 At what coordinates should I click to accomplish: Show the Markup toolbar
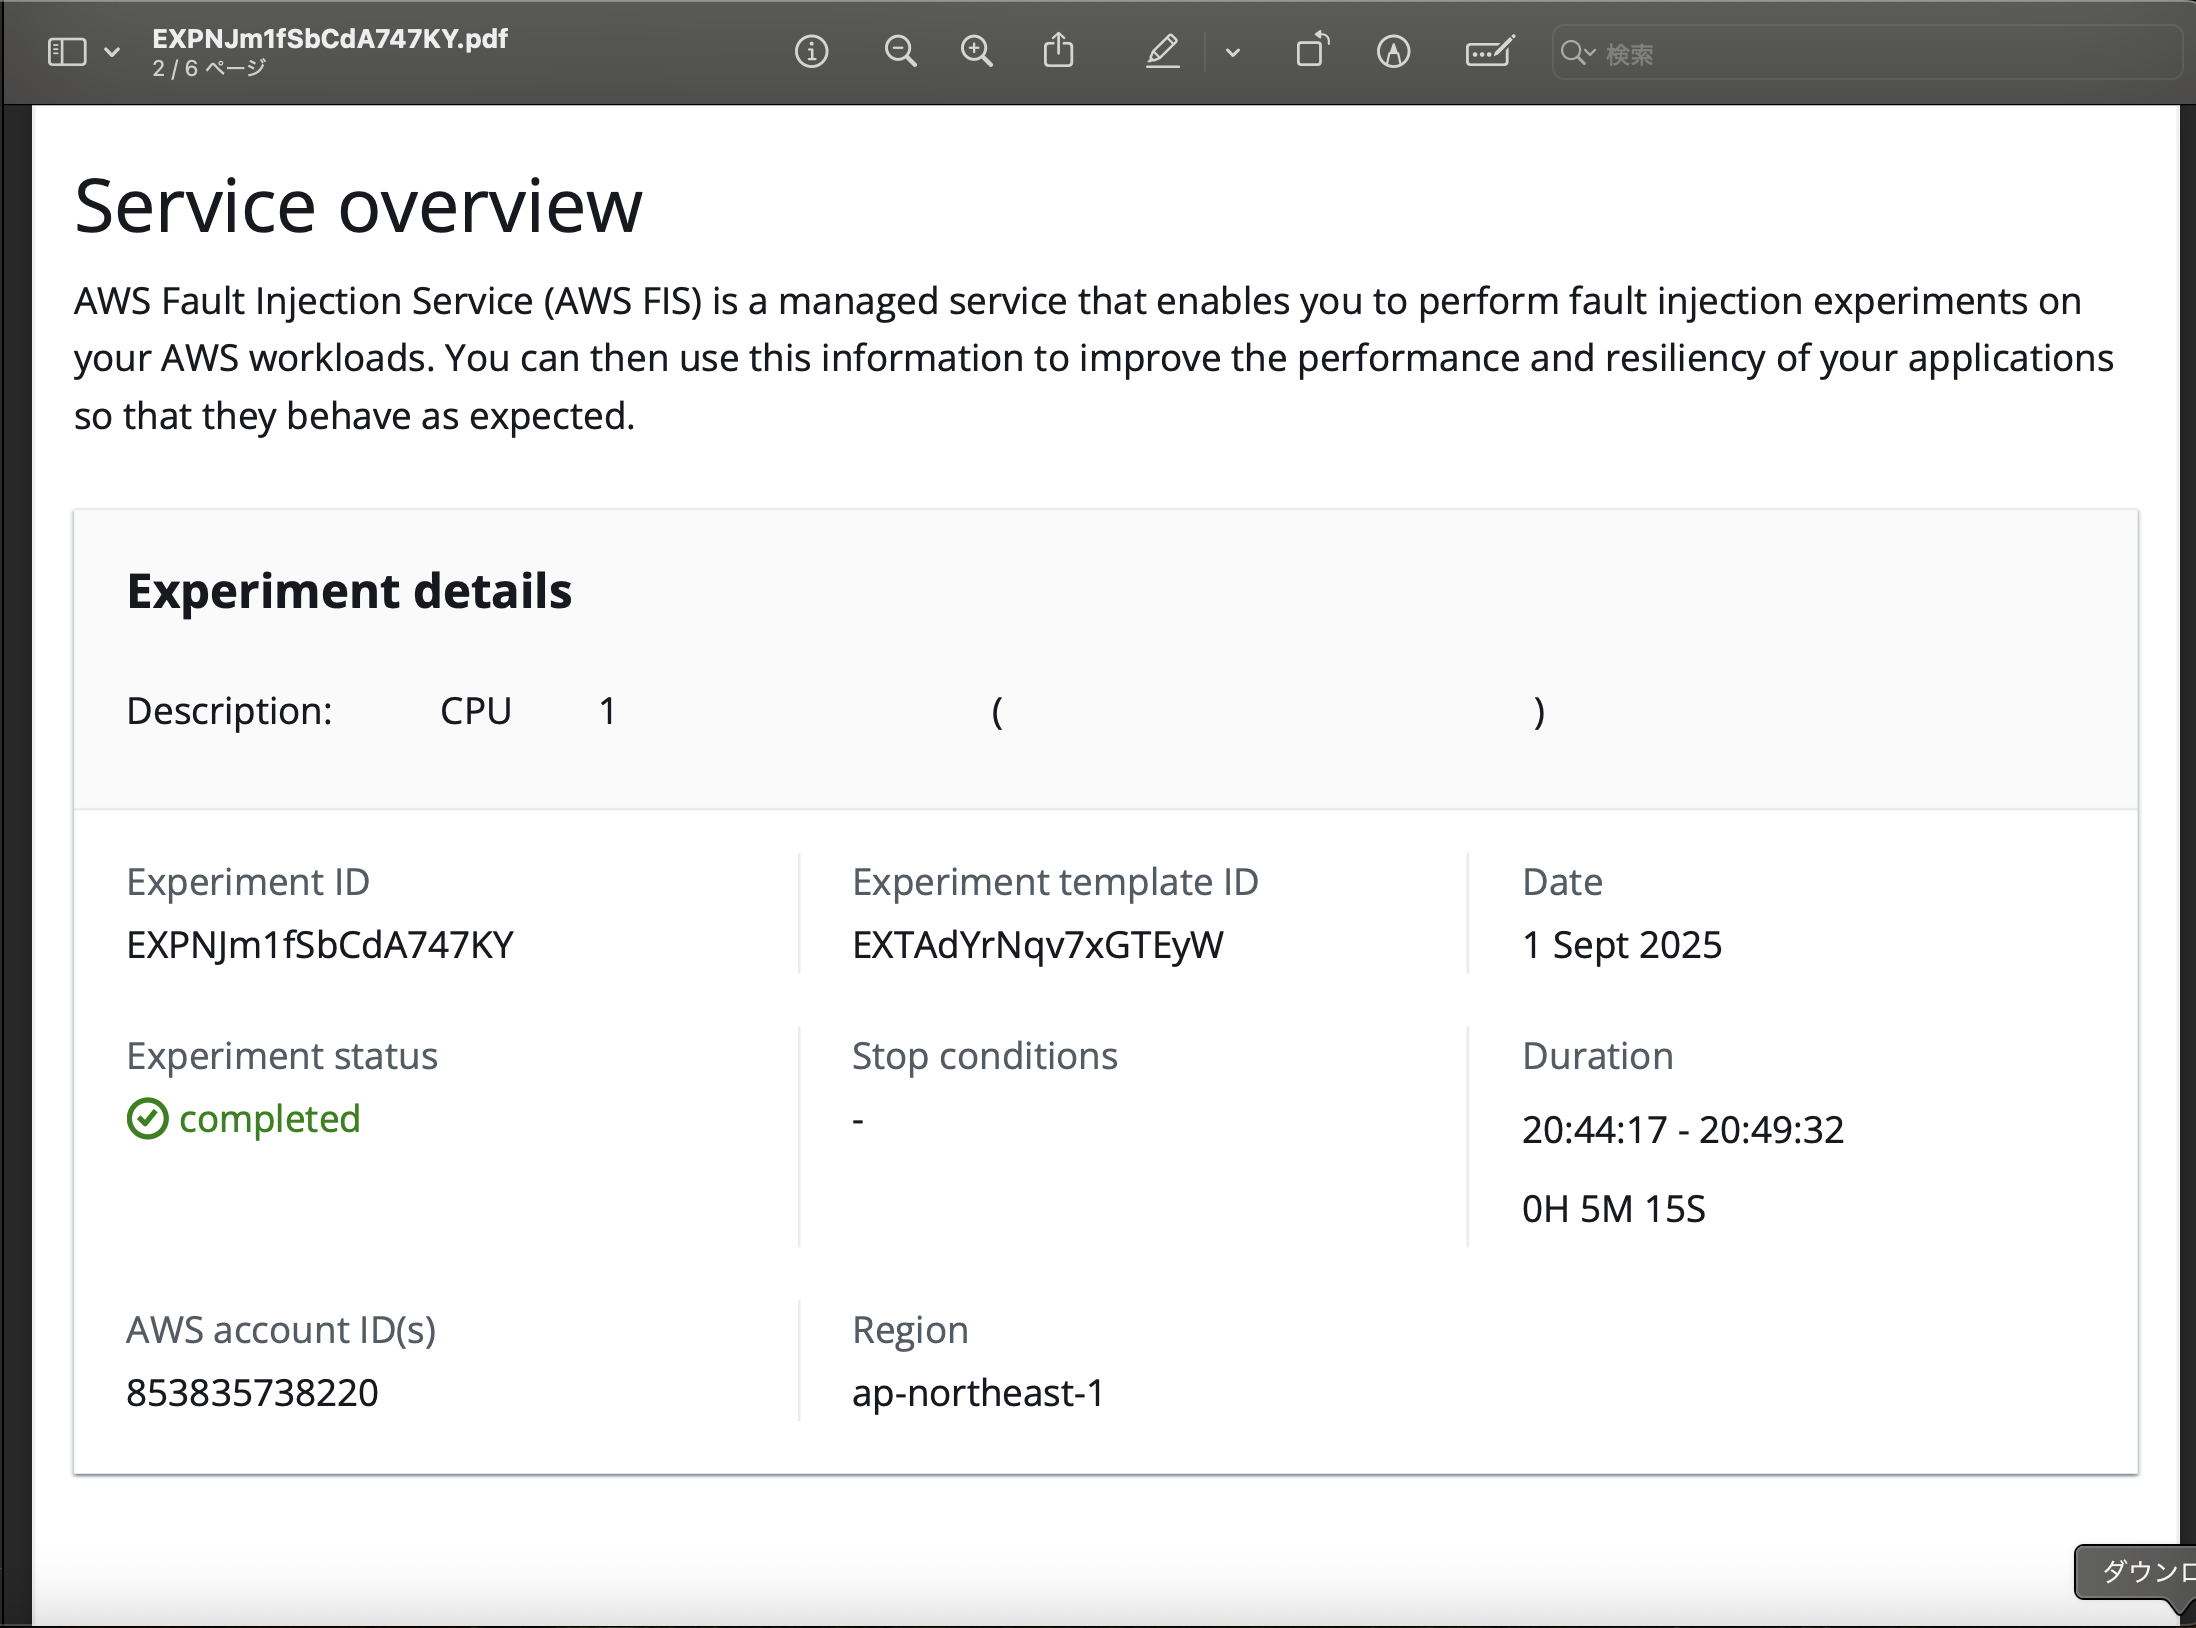(x=1393, y=51)
